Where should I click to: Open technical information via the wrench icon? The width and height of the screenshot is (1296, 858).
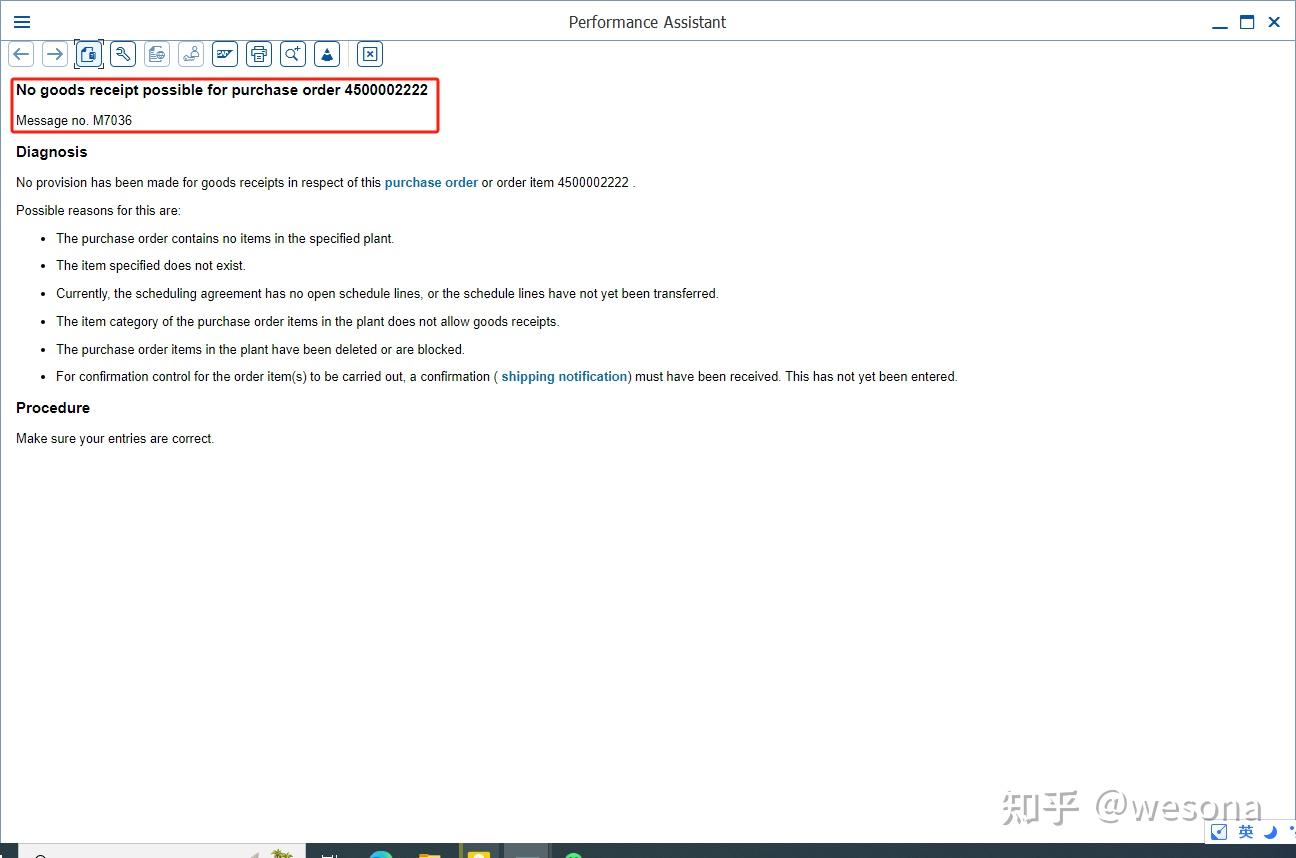tap(122, 54)
